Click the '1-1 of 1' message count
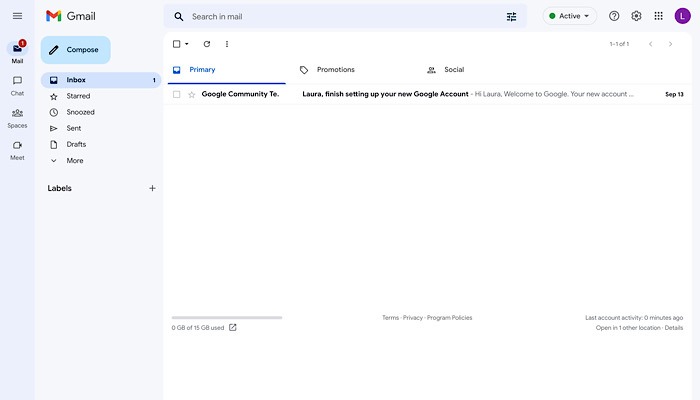The height and width of the screenshot is (400, 700). 619,44
